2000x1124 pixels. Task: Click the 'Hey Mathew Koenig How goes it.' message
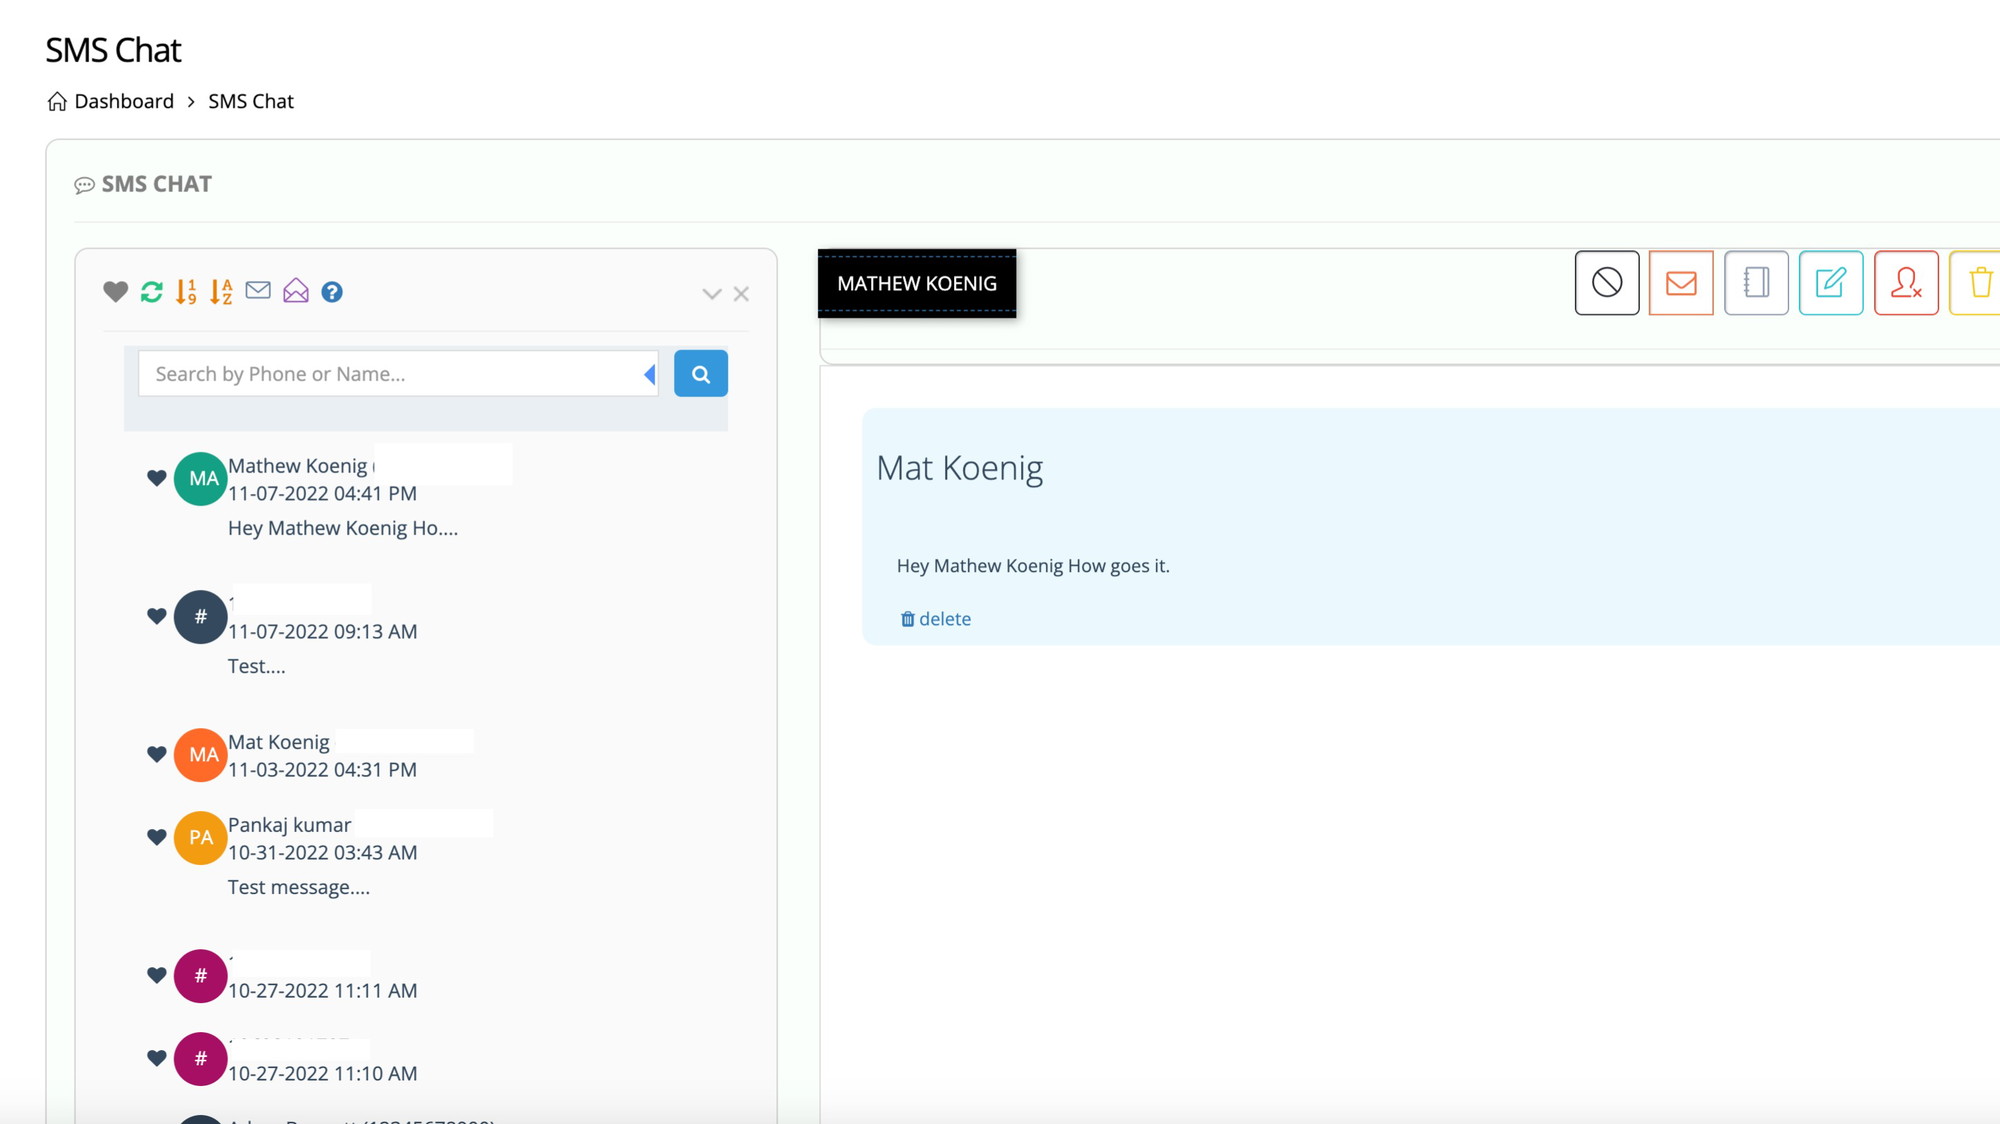[x=1033, y=566]
